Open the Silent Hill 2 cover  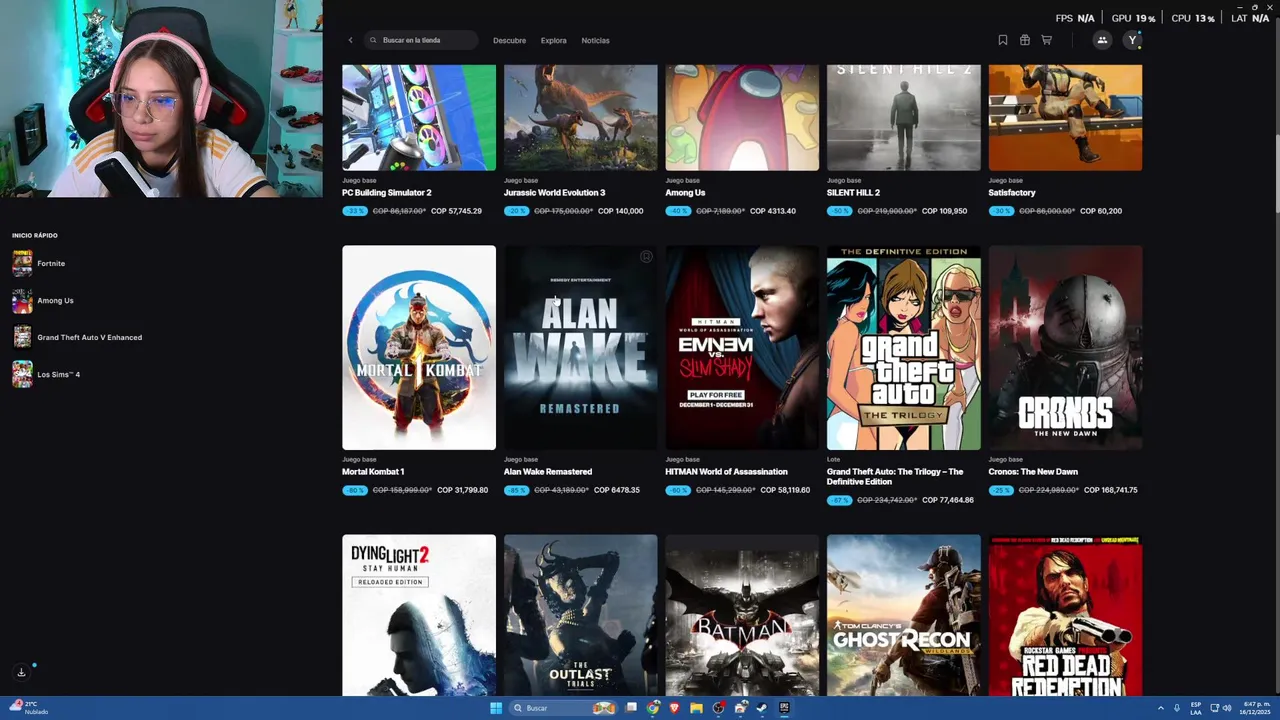[x=904, y=118]
